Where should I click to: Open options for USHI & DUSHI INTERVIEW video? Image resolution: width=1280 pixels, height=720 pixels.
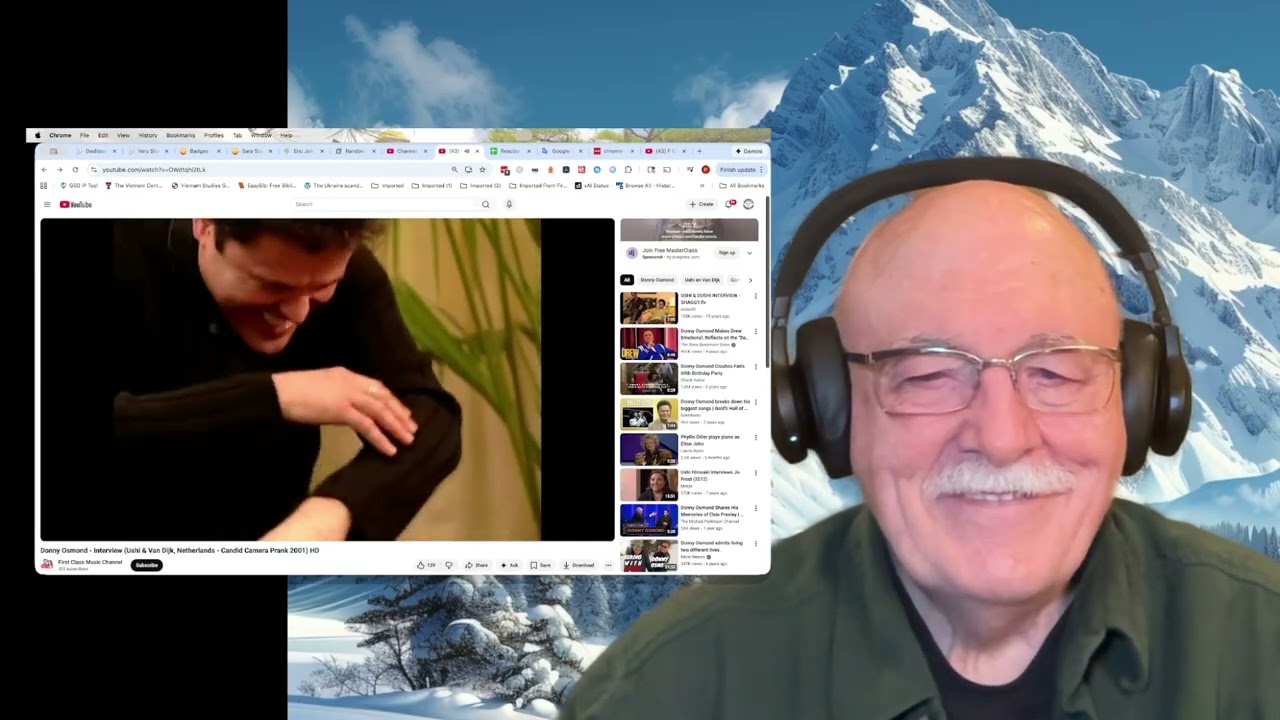755,296
